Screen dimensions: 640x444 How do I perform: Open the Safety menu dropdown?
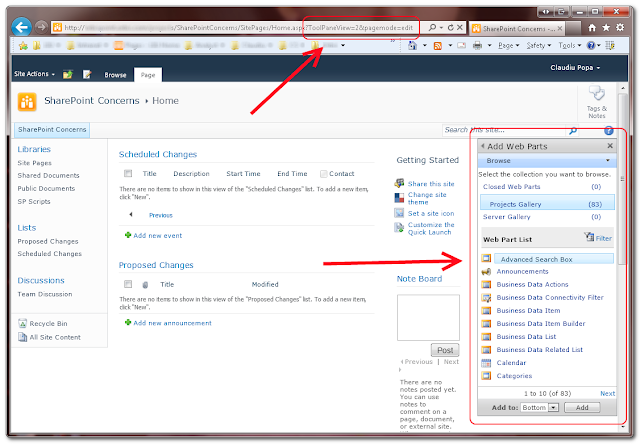click(x=539, y=46)
